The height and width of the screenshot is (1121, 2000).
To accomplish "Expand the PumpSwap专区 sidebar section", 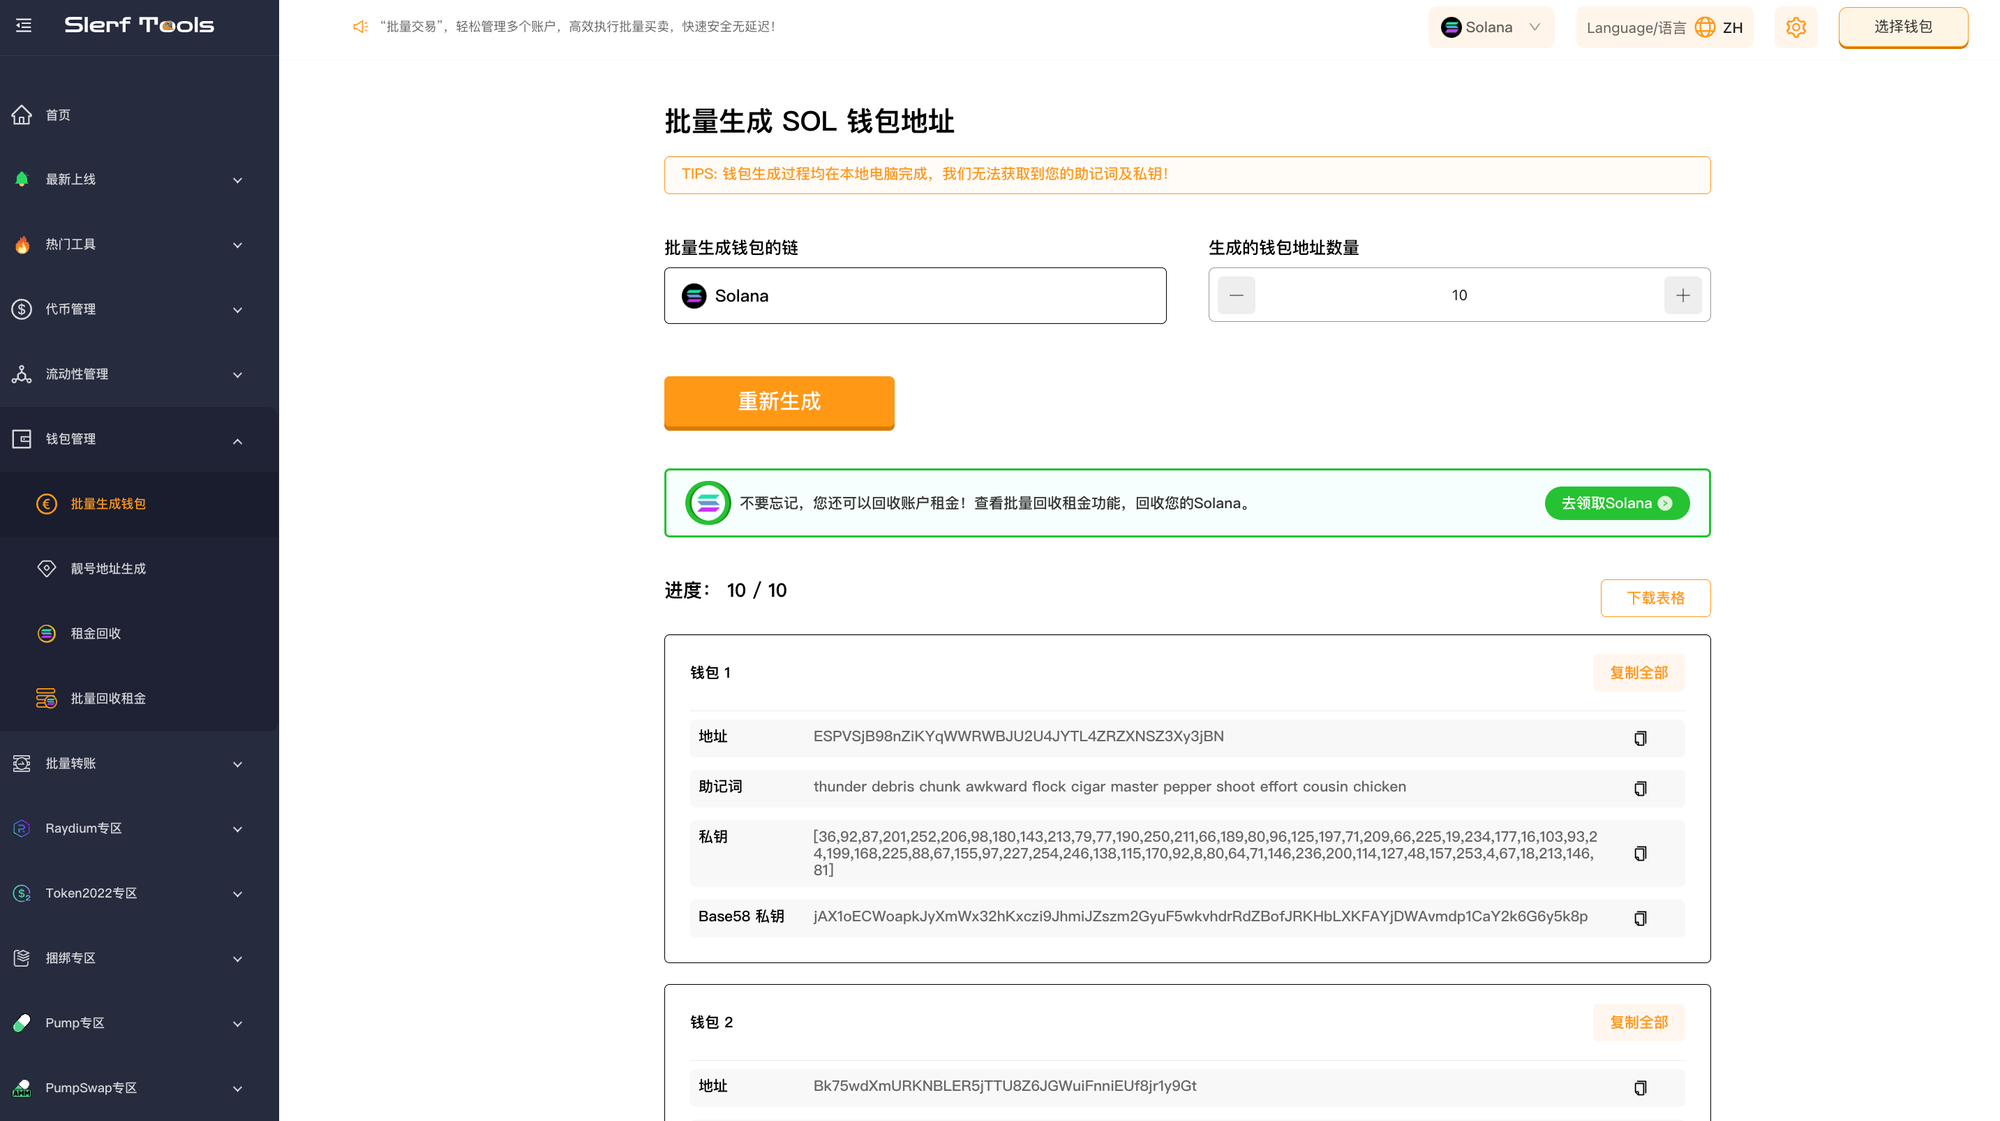I will [x=139, y=1089].
